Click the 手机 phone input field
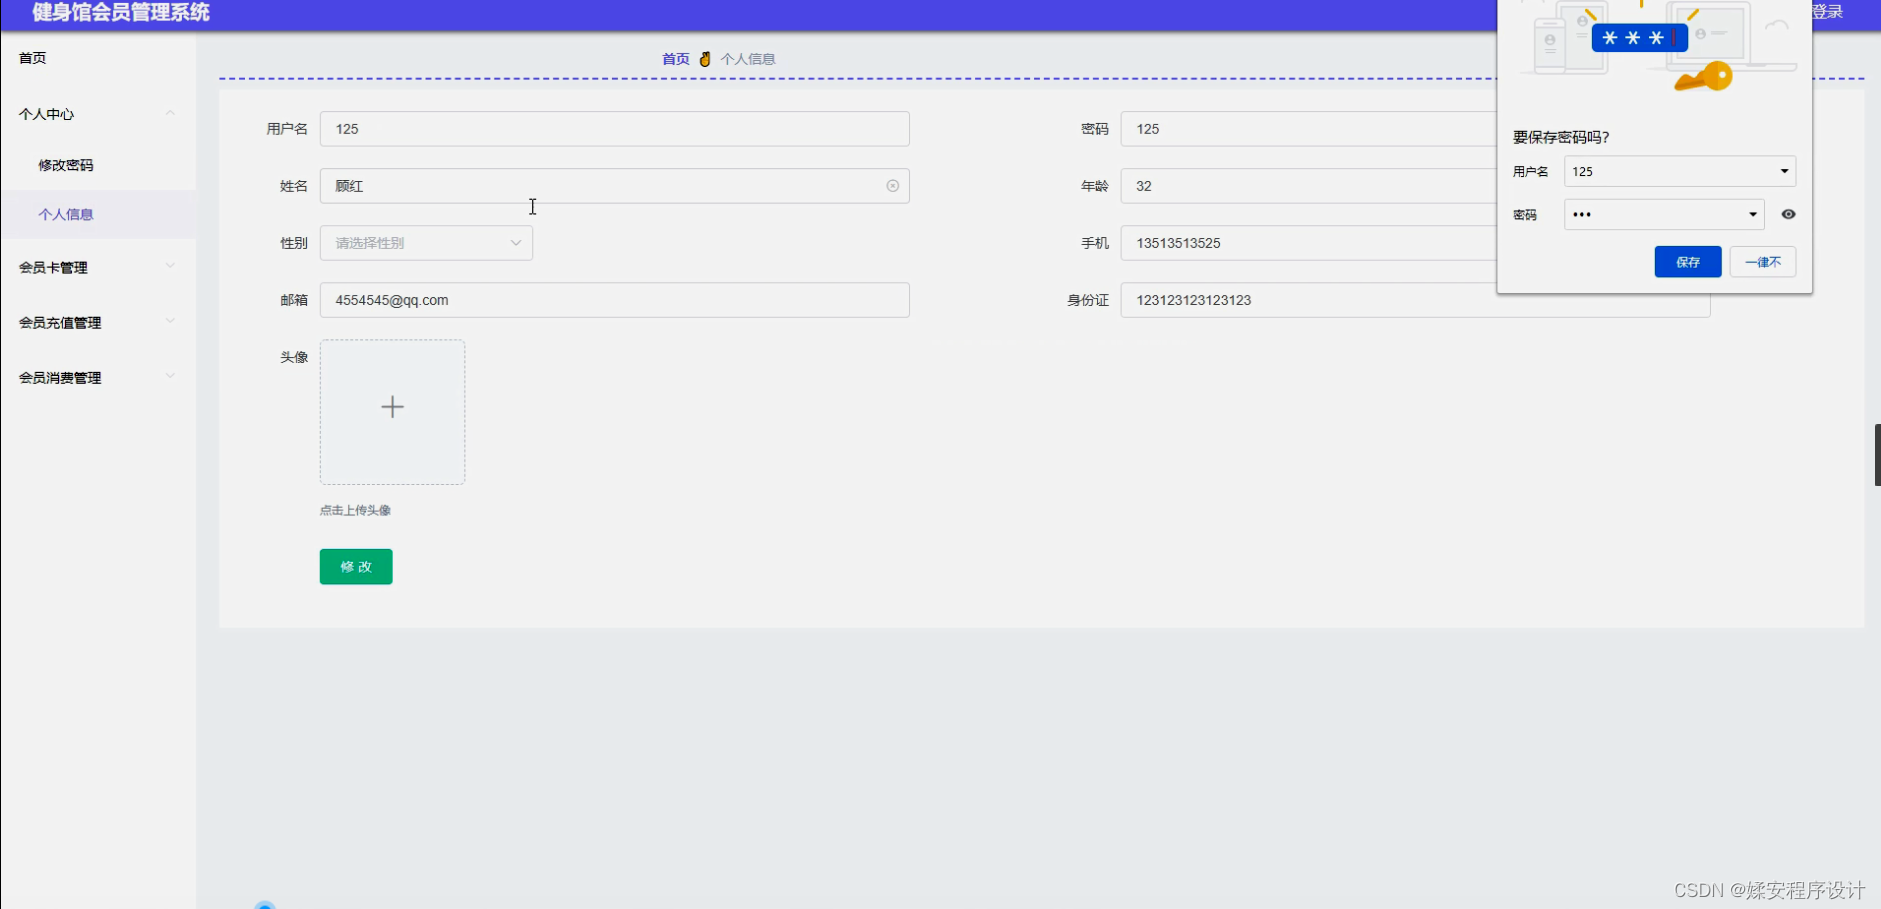 pos(1308,243)
